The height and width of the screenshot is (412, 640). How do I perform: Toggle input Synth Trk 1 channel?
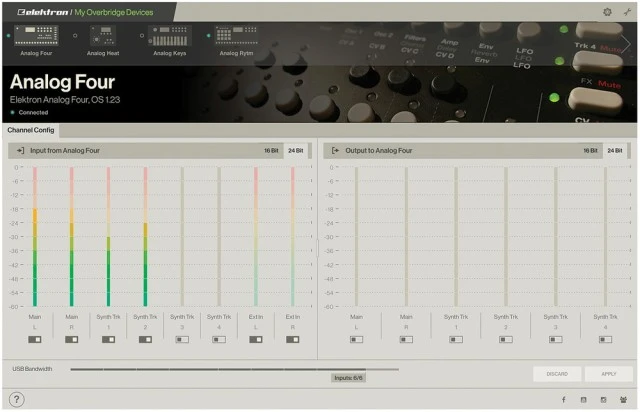[x=108, y=339]
